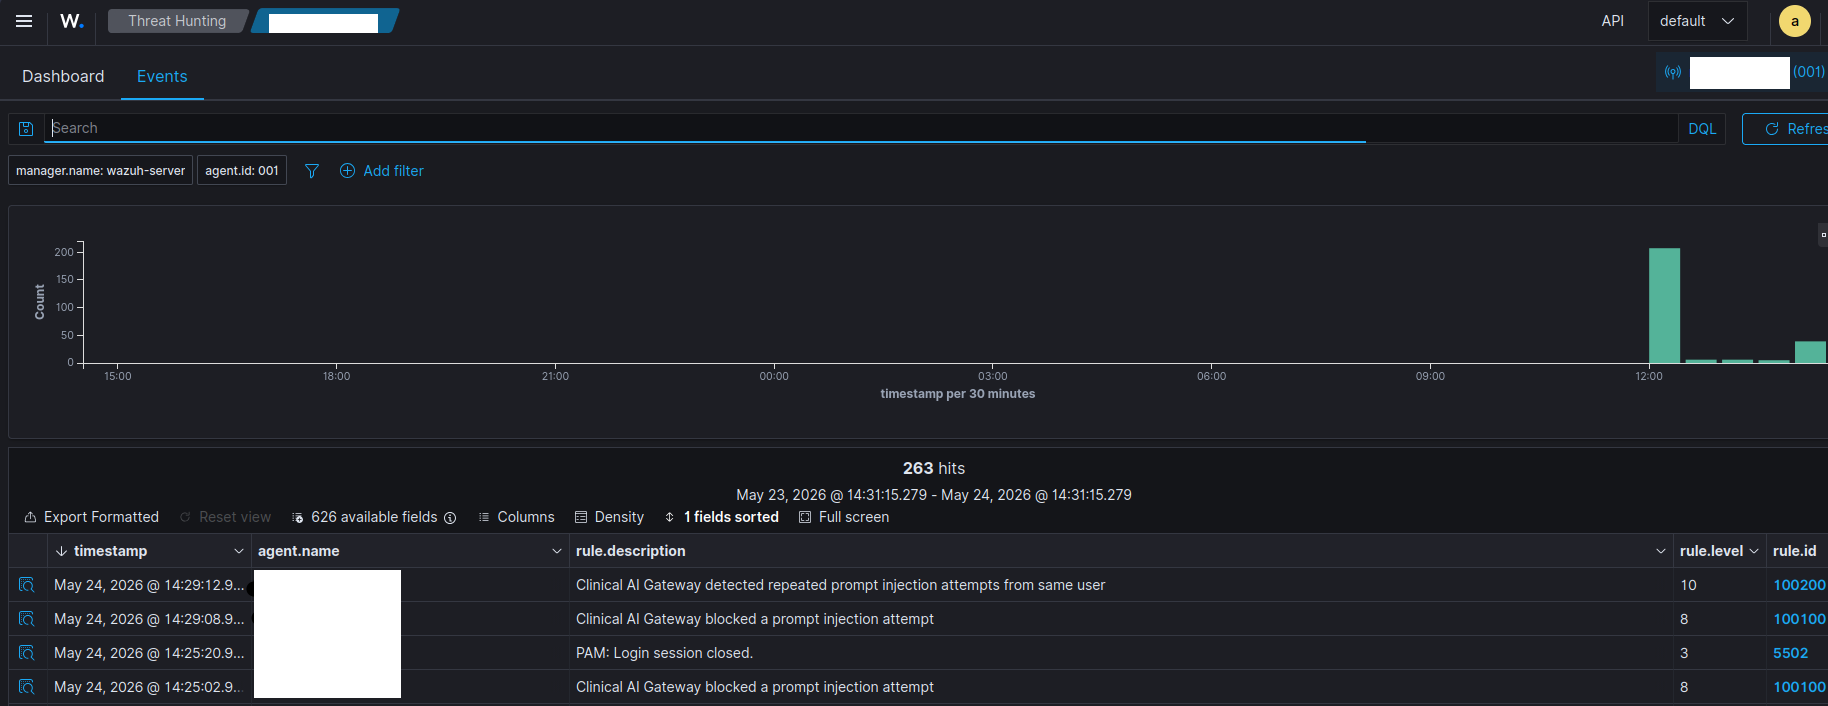Sort by timestamp column header
This screenshot has height=706, width=1828.
coord(110,551)
